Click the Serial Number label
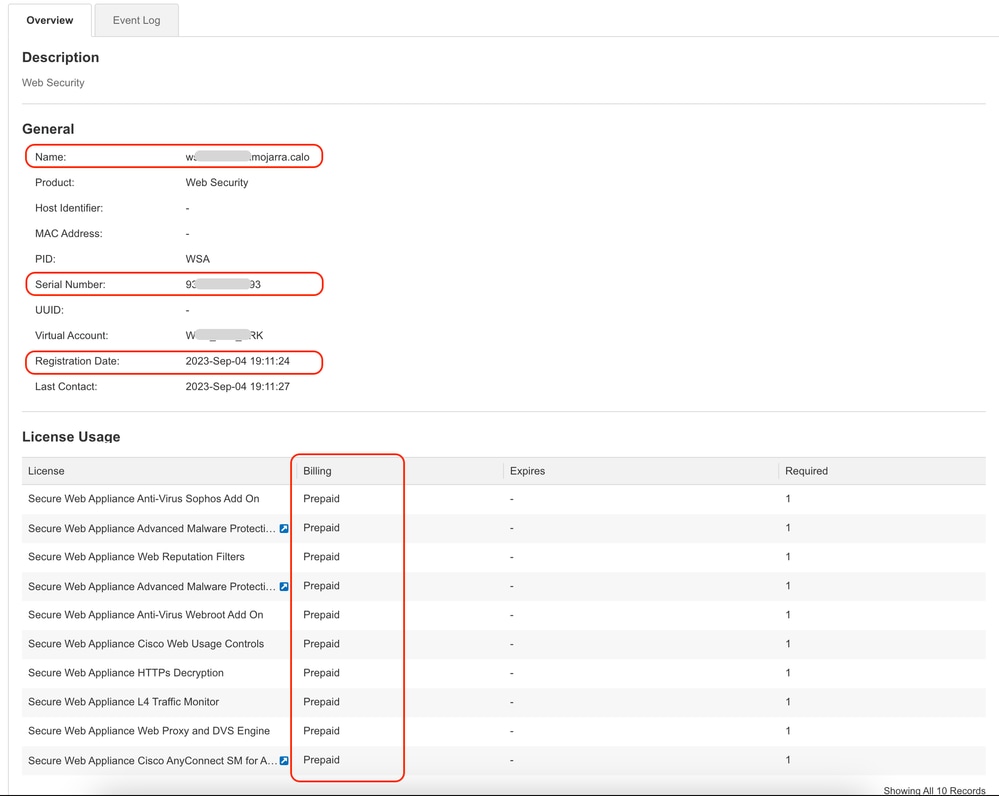Image resolution: width=999 pixels, height=796 pixels. 70,284
